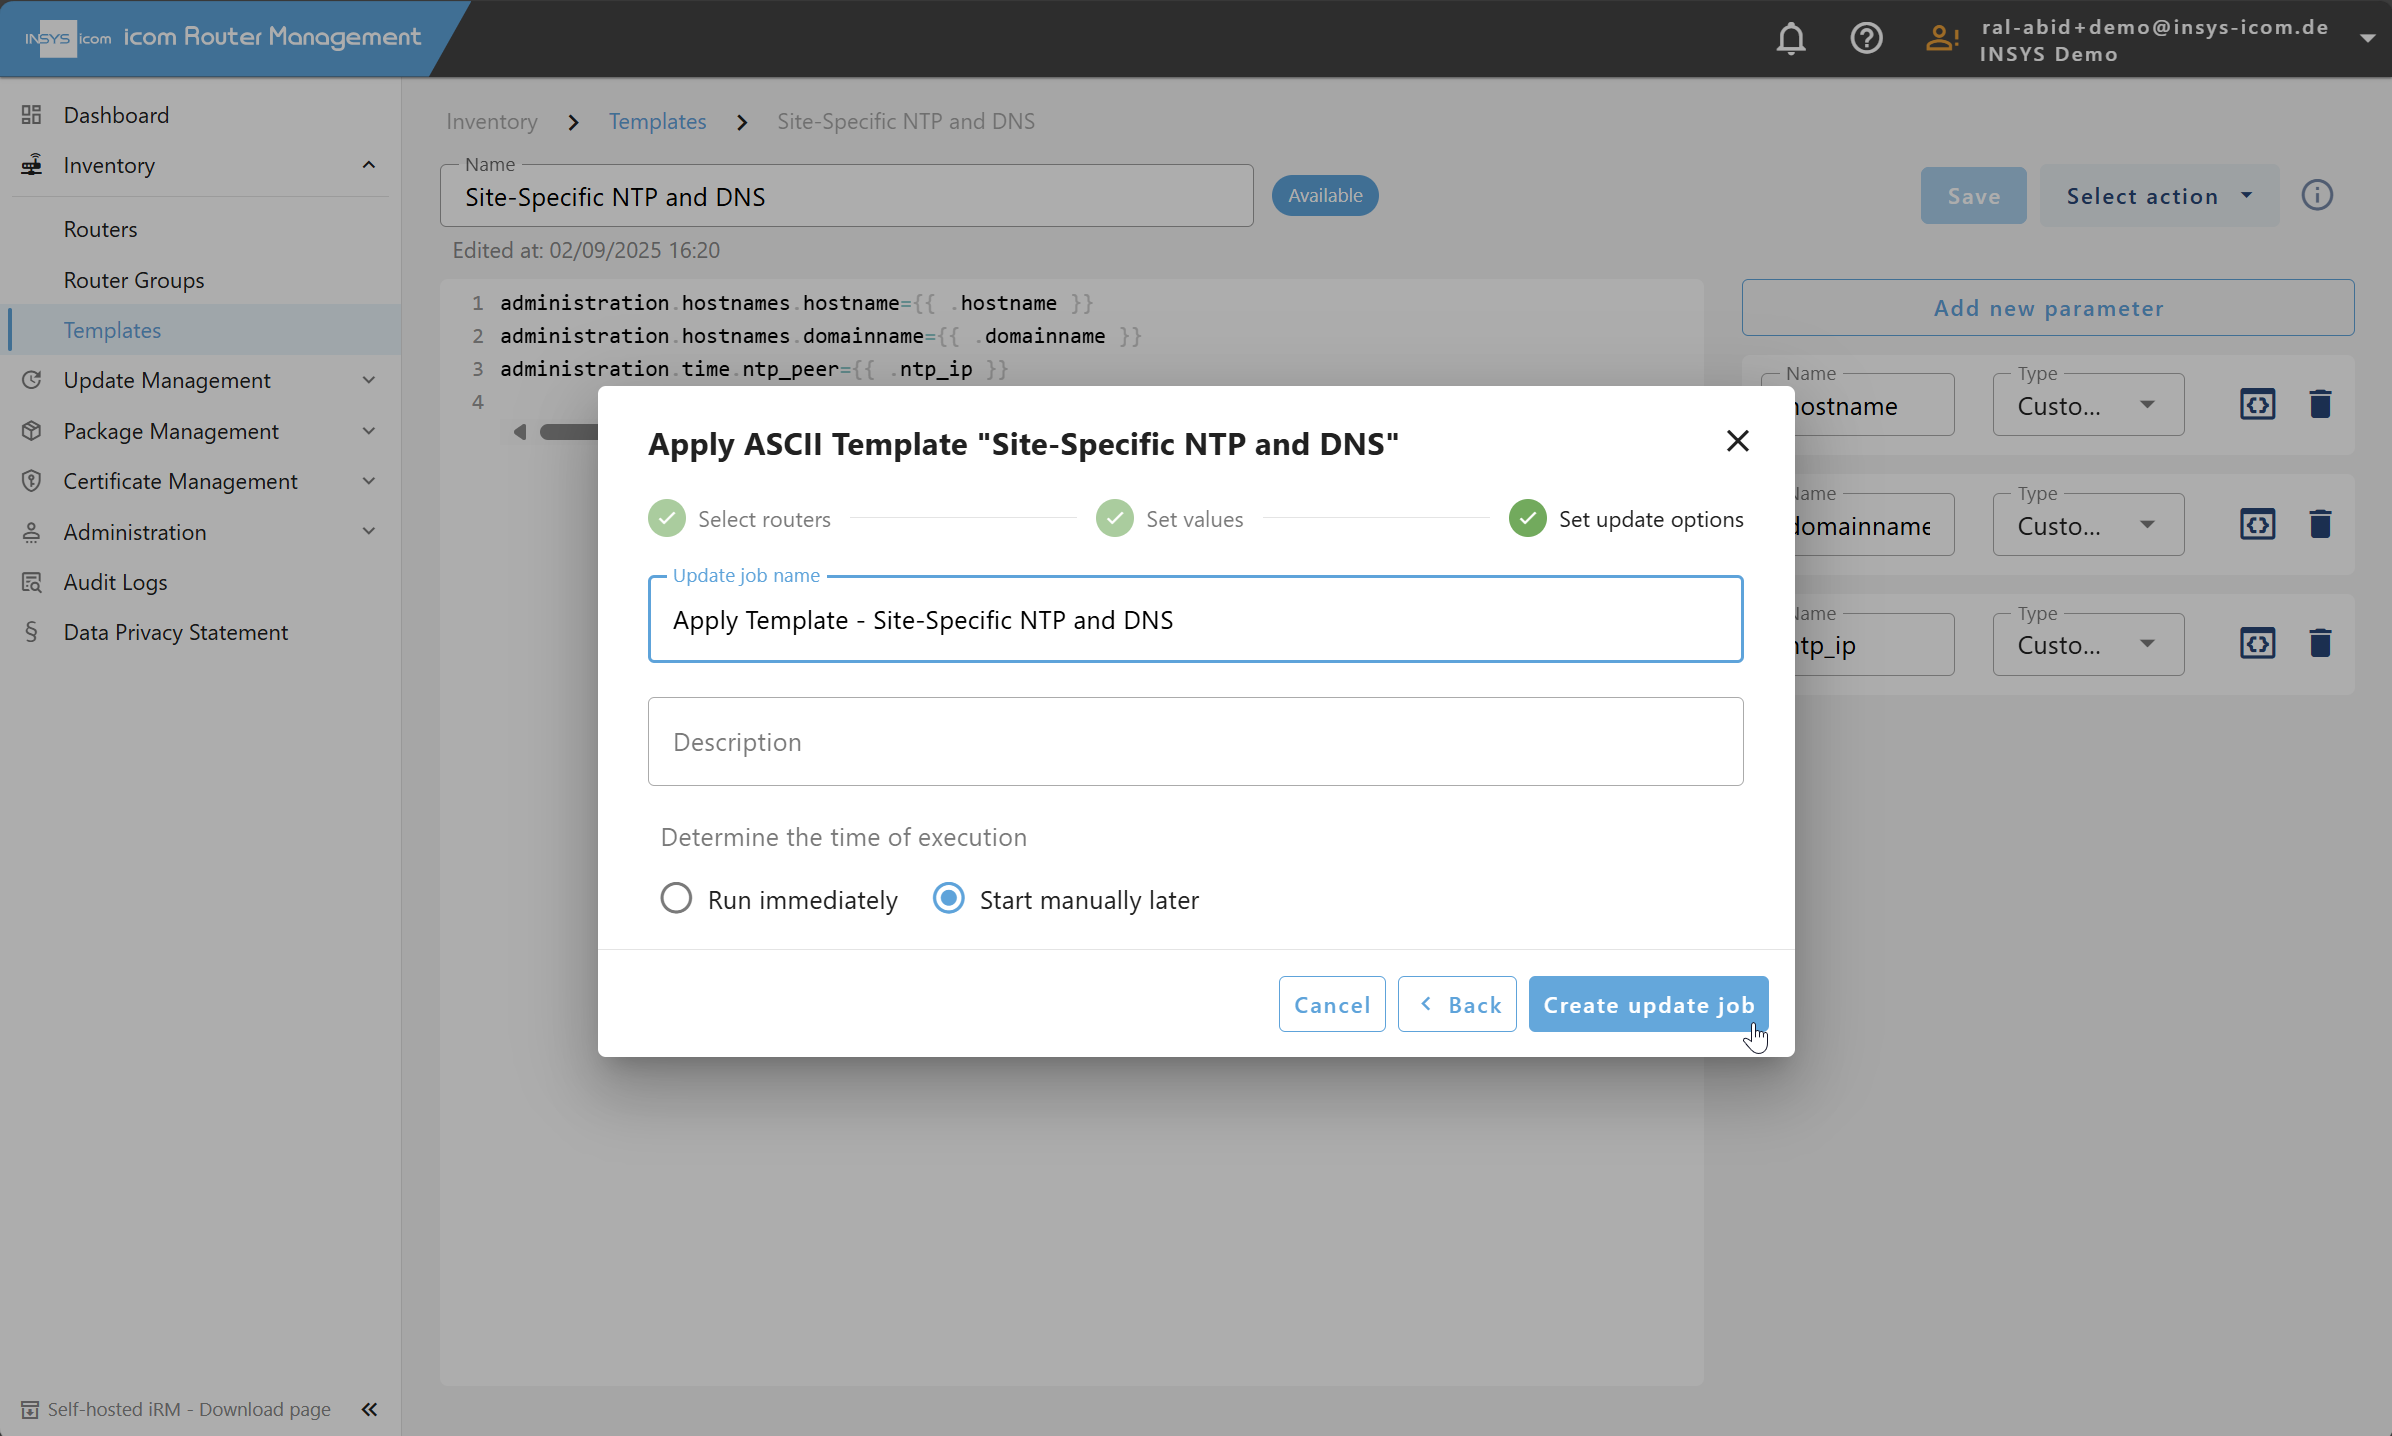The image size is (2392, 1436).
Task: Expand Certificate Management menu
Action: [x=369, y=481]
